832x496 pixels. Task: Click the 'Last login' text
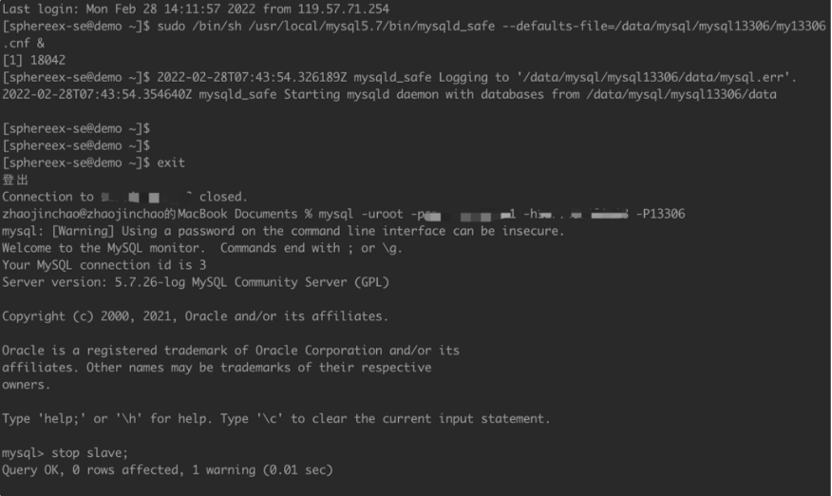(x=37, y=7)
